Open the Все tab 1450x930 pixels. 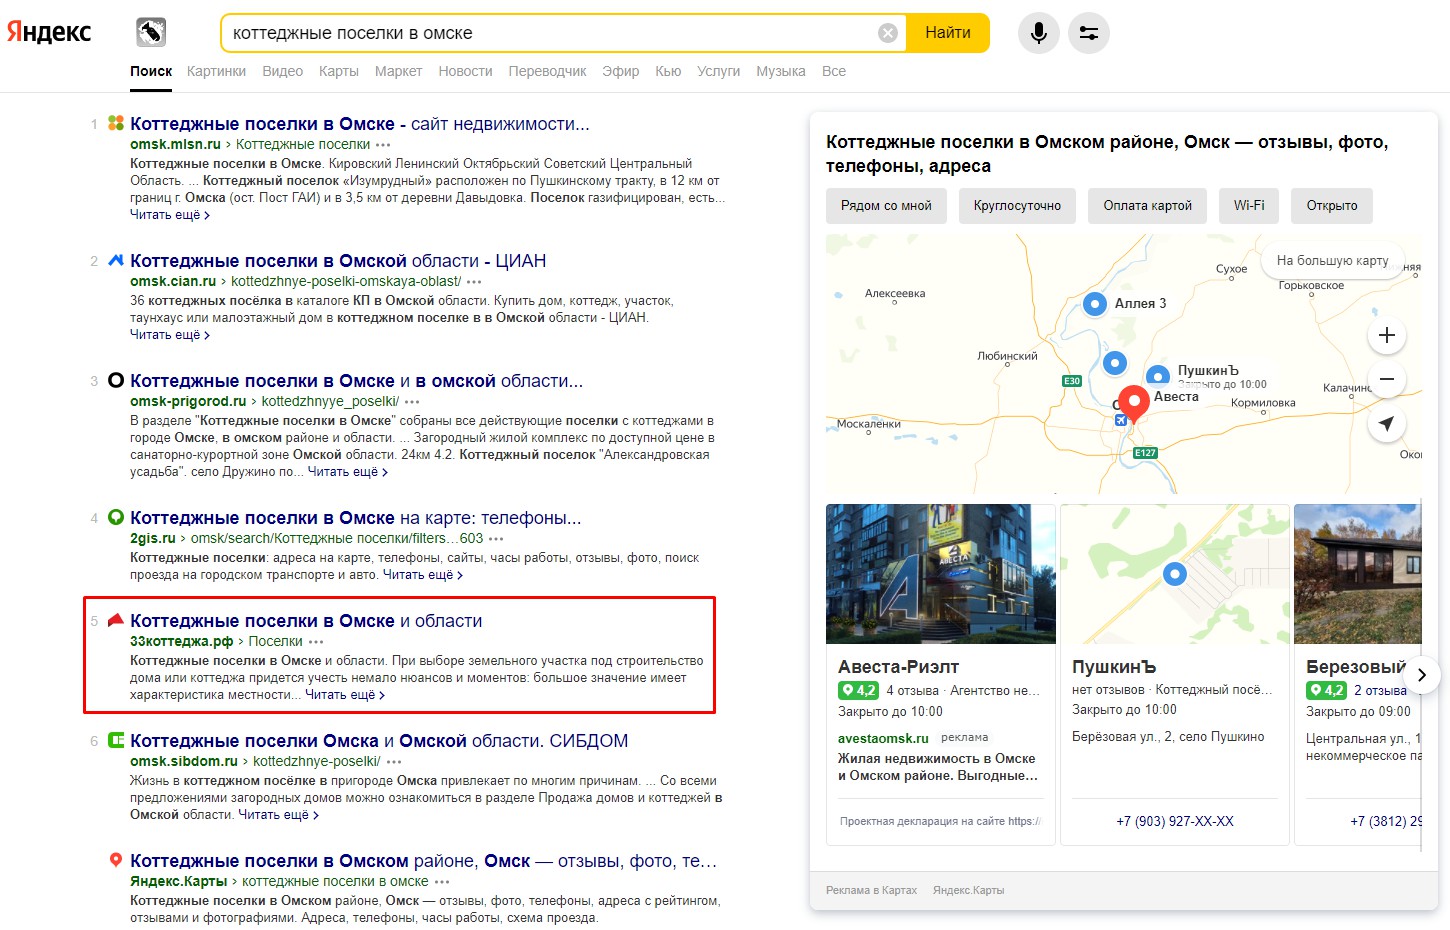834,71
